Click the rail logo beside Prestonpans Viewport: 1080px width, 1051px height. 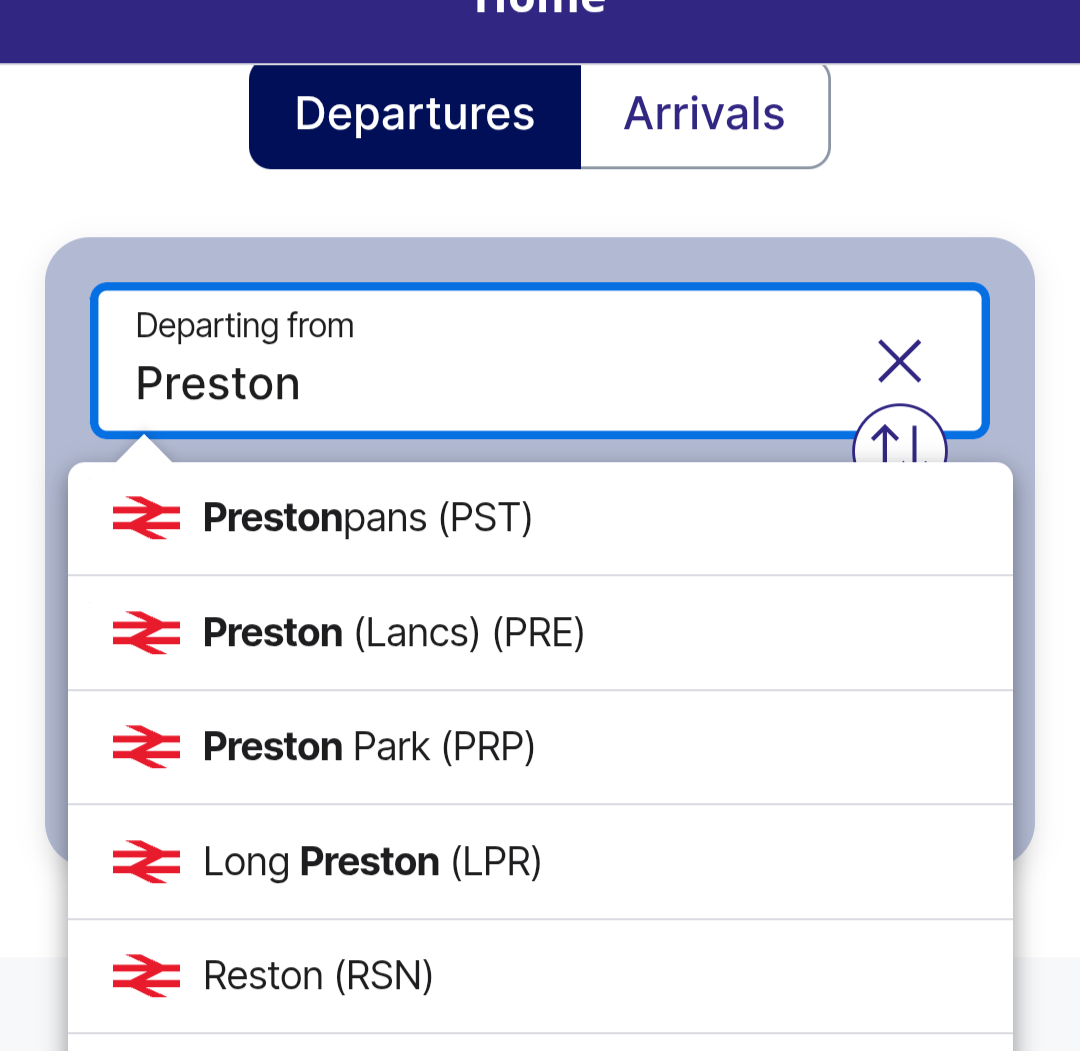click(146, 518)
